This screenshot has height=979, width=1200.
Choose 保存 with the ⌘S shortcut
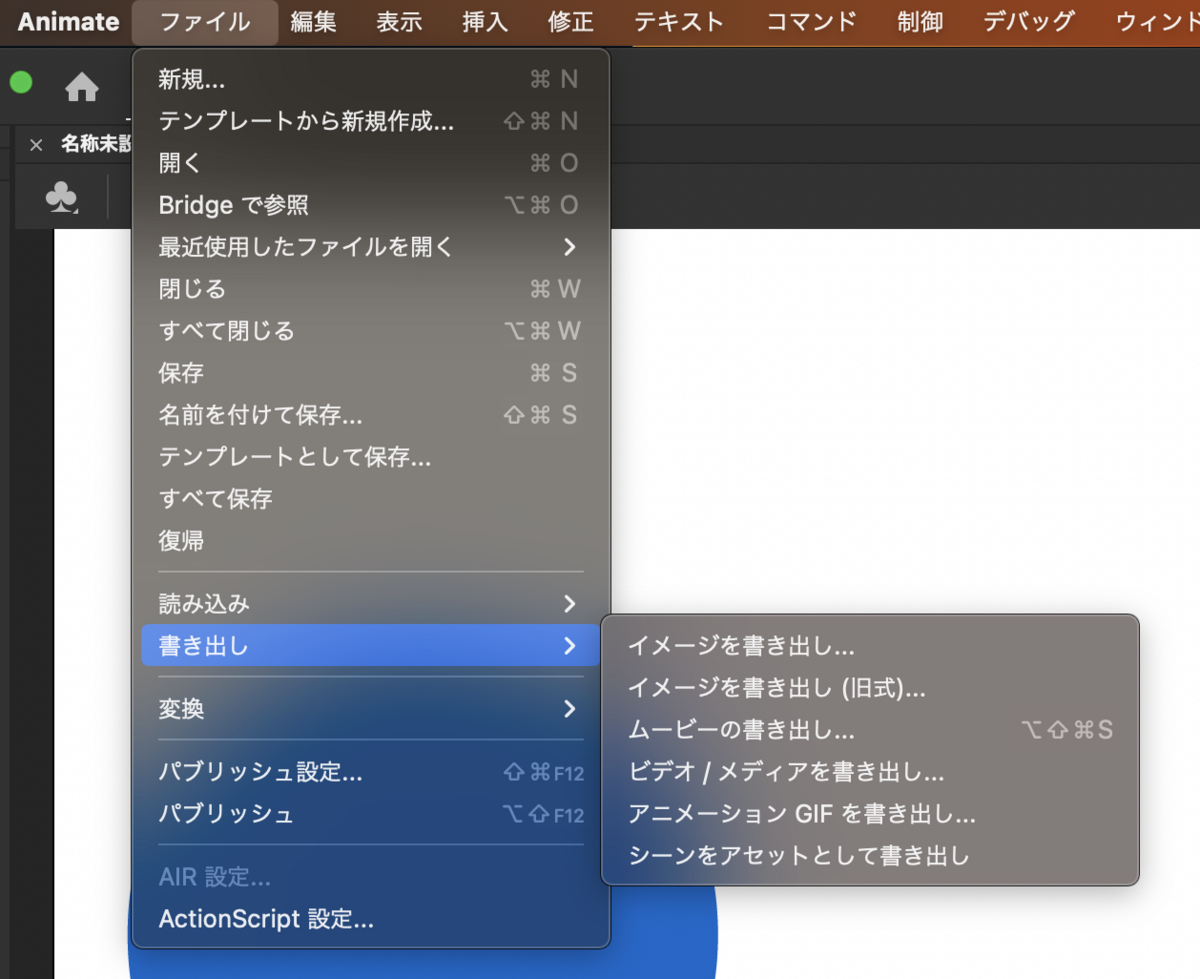point(371,373)
